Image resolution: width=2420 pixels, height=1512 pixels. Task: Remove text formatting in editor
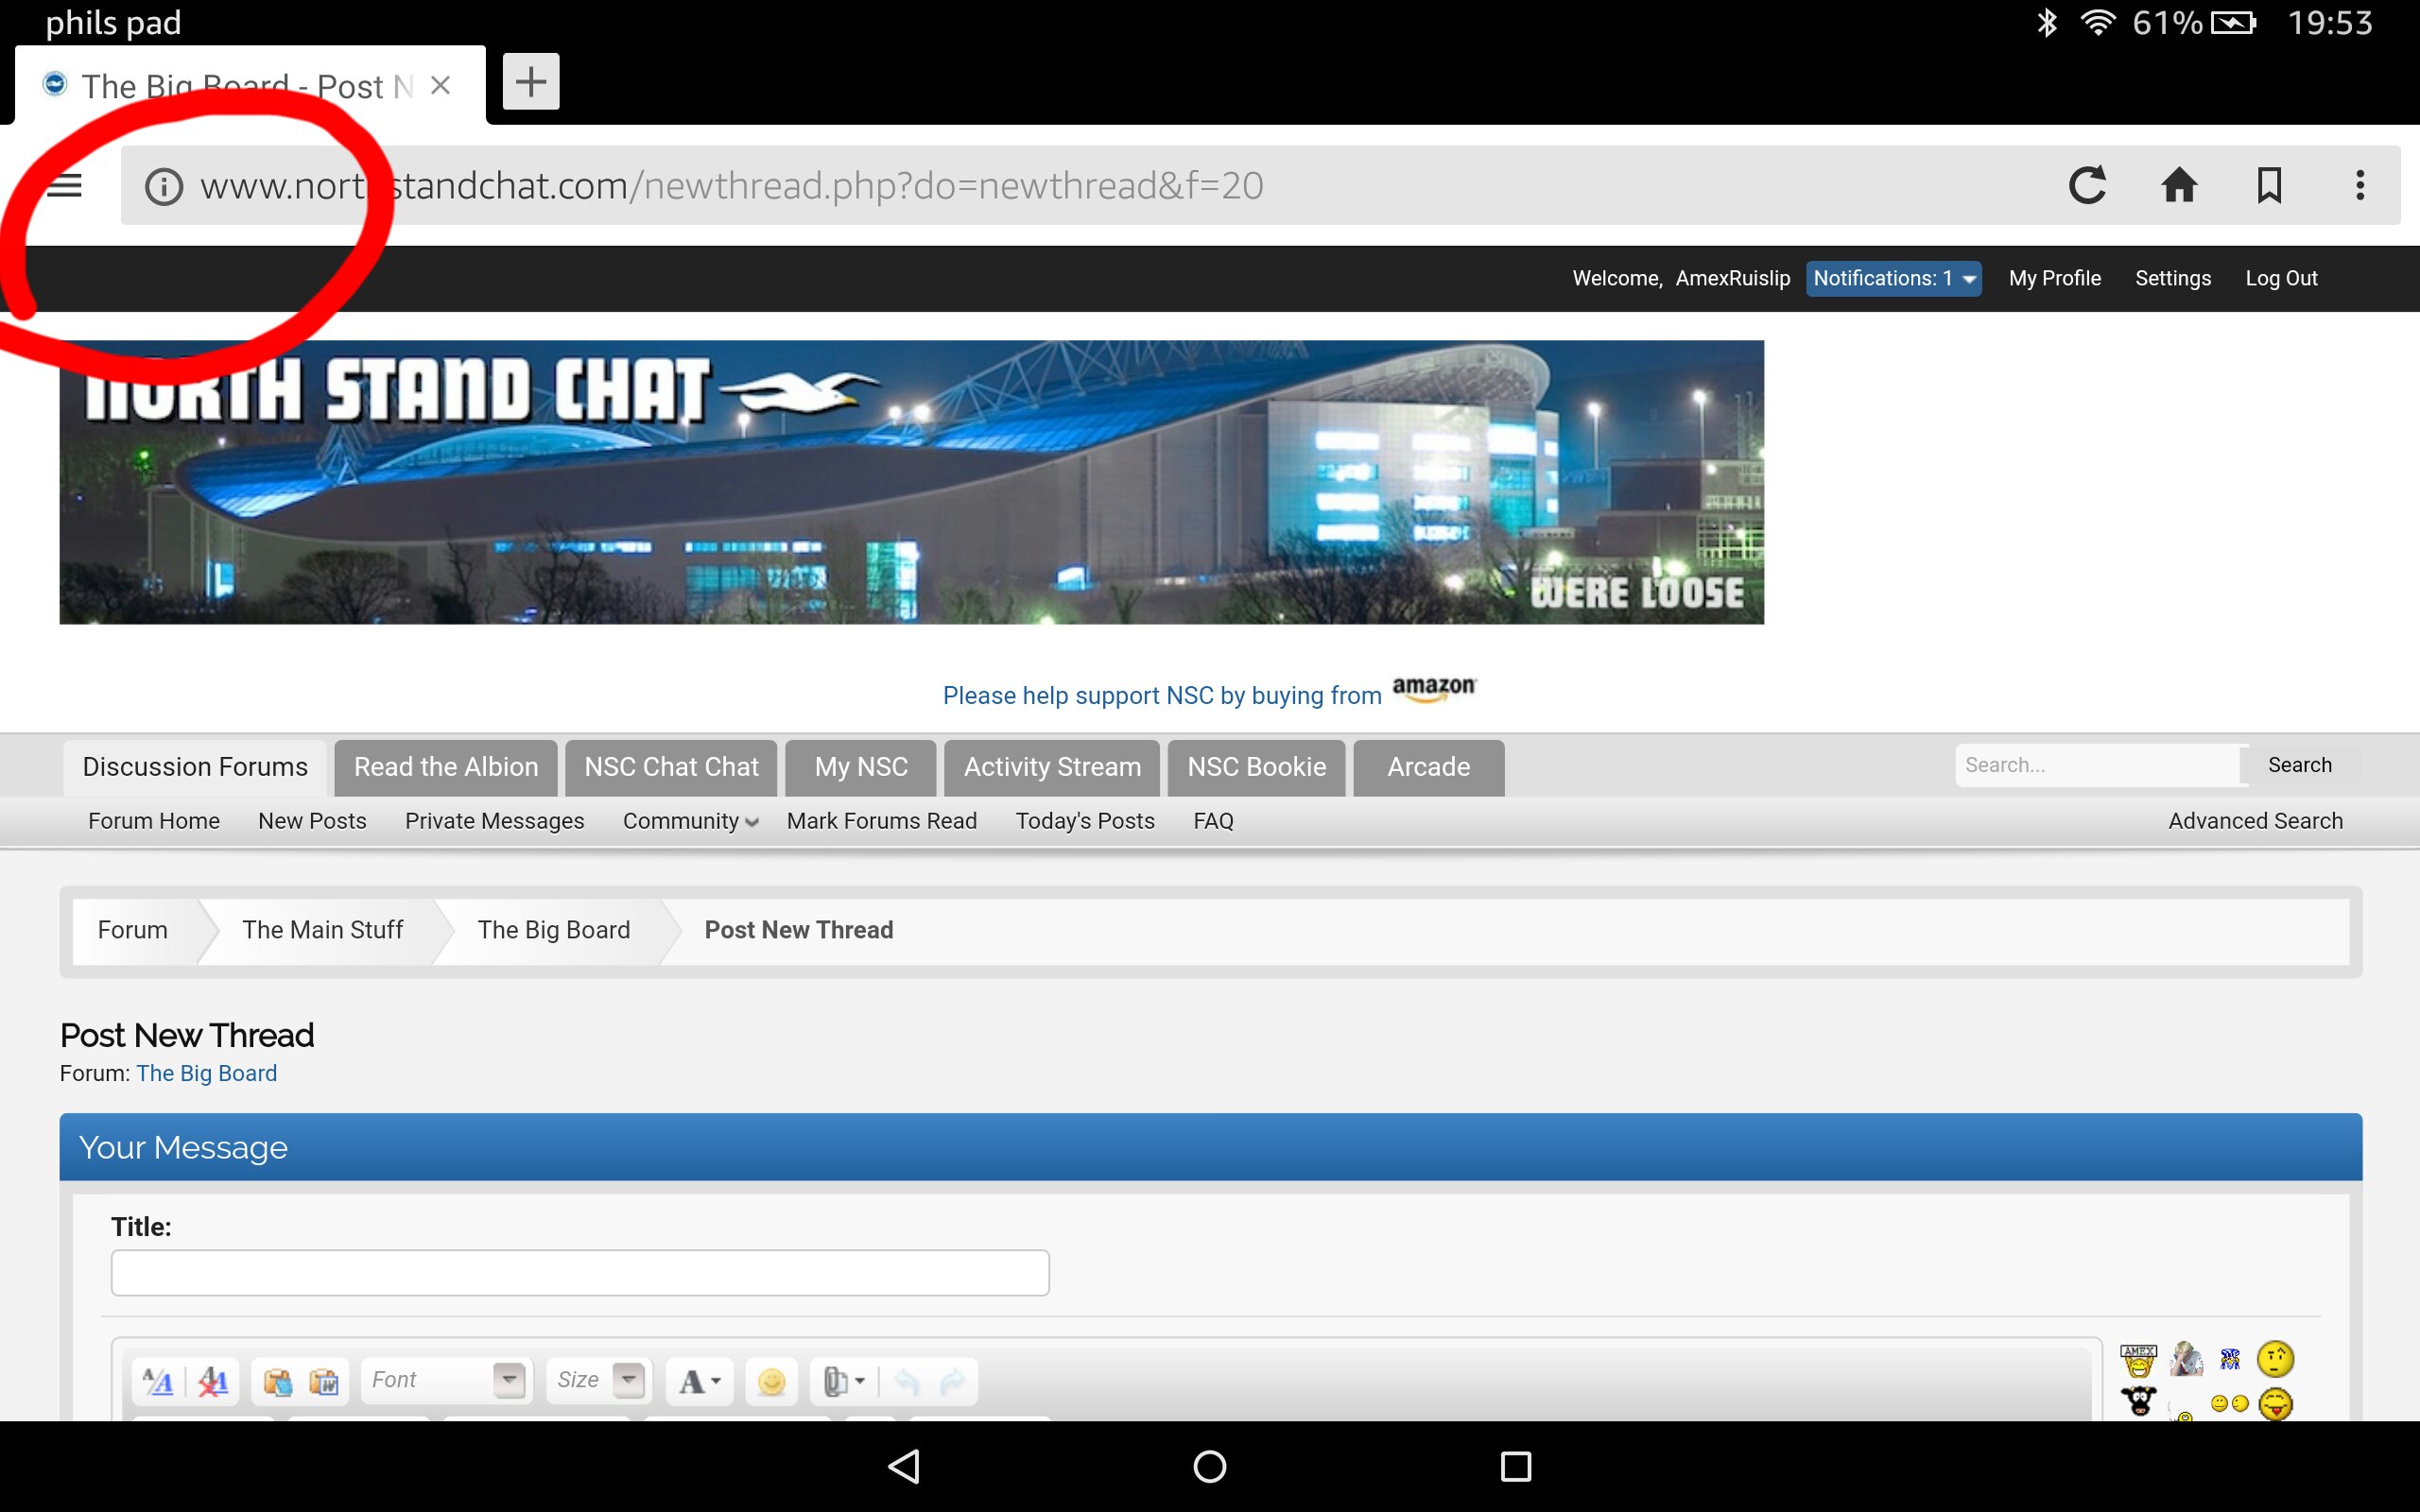click(213, 1382)
